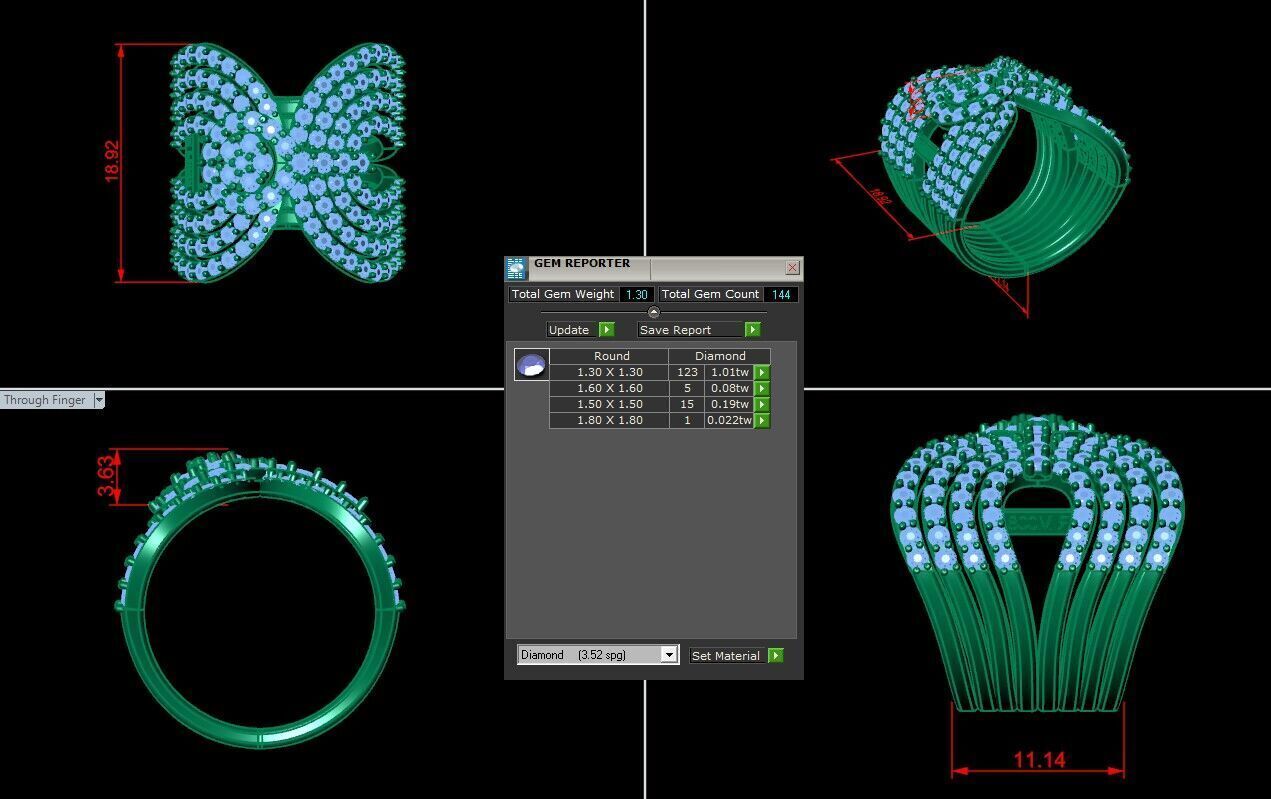1271x799 pixels.
Task: Click the count cell showing 15
Action: (x=687, y=404)
